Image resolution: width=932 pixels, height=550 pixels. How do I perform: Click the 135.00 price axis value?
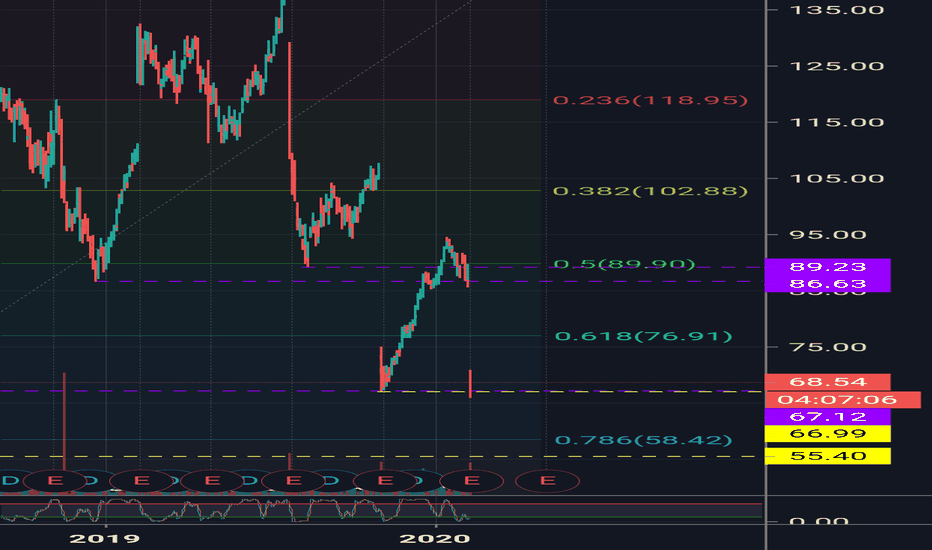click(836, 10)
